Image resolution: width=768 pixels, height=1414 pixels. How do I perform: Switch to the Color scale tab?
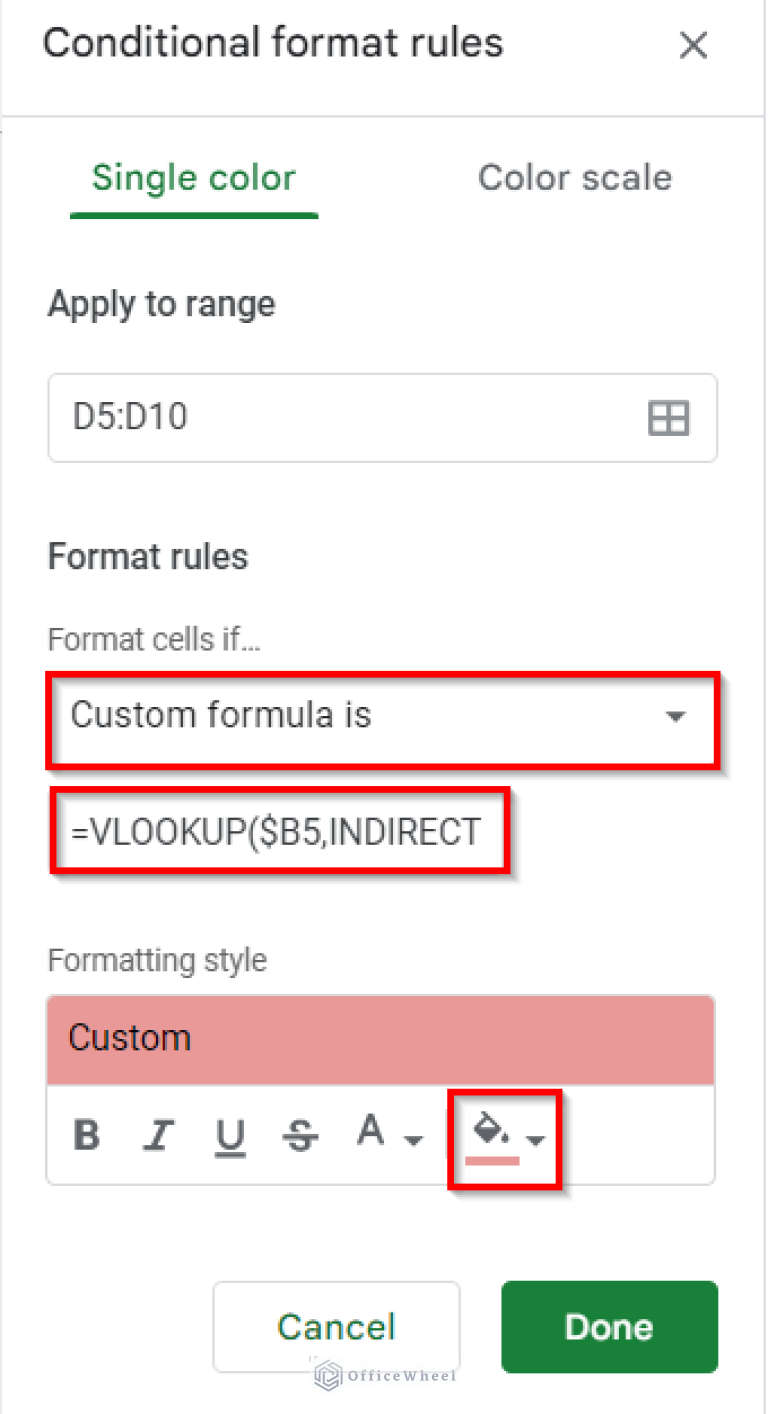tap(575, 177)
